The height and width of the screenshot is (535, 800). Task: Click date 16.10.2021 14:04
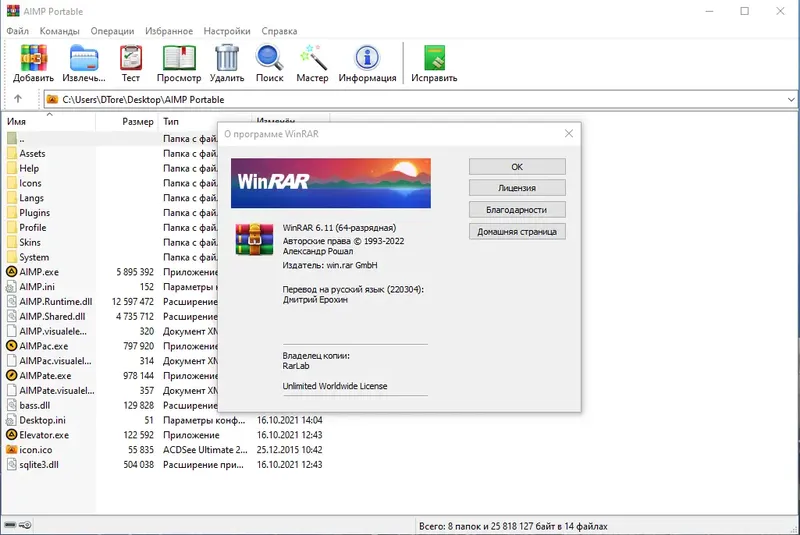pyautogui.click(x=289, y=420)
